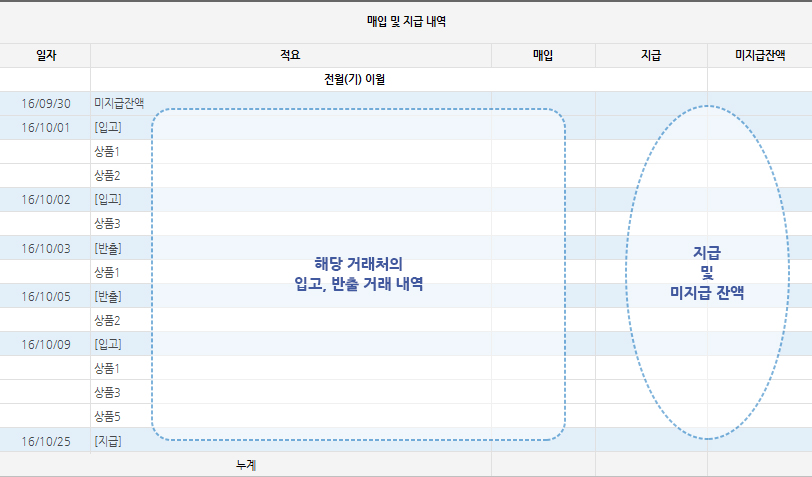The image size is (812, 477).
Task: Click the date 16/09/30
Action: 46,104
